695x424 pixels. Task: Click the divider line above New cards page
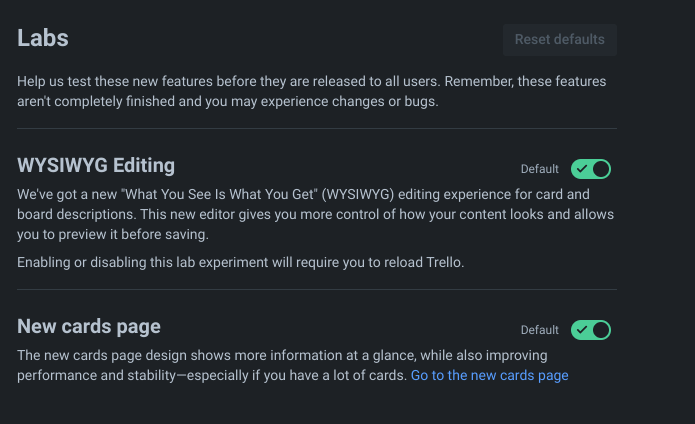(x=316, y=289)
